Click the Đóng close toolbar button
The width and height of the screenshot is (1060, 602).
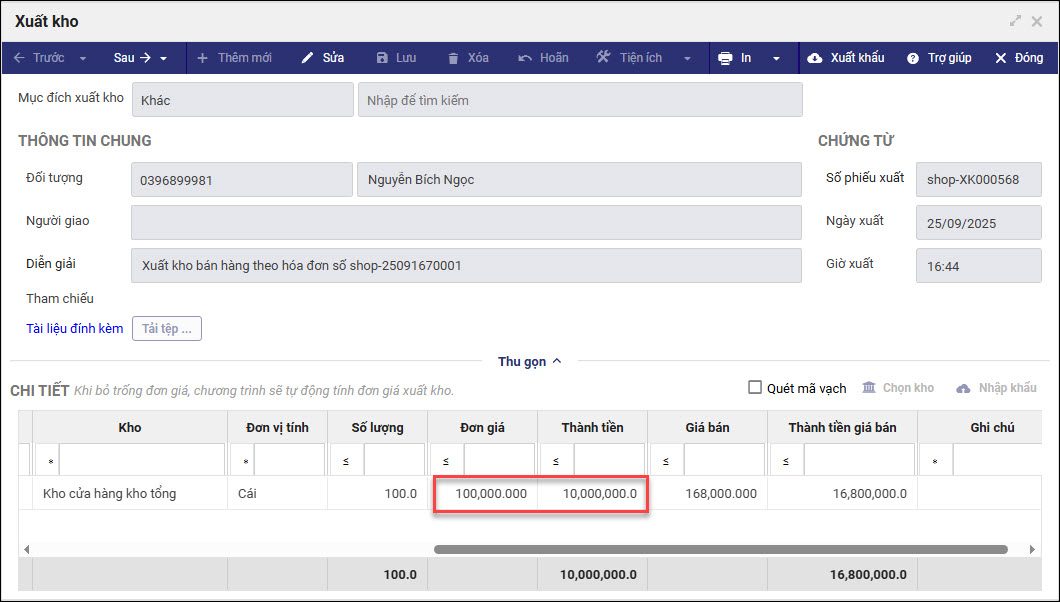click(1018, 58)
